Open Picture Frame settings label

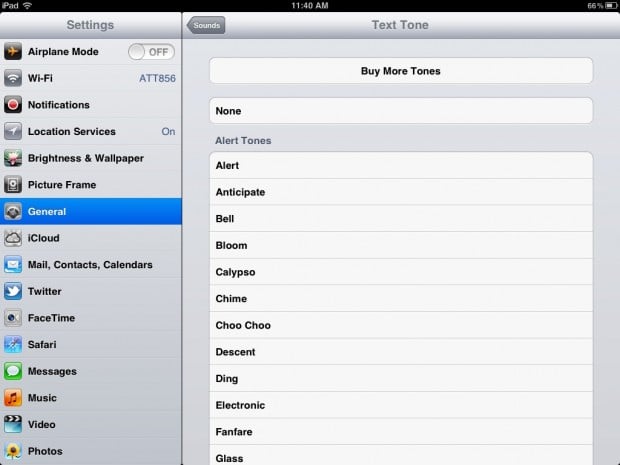coord(62,185)
